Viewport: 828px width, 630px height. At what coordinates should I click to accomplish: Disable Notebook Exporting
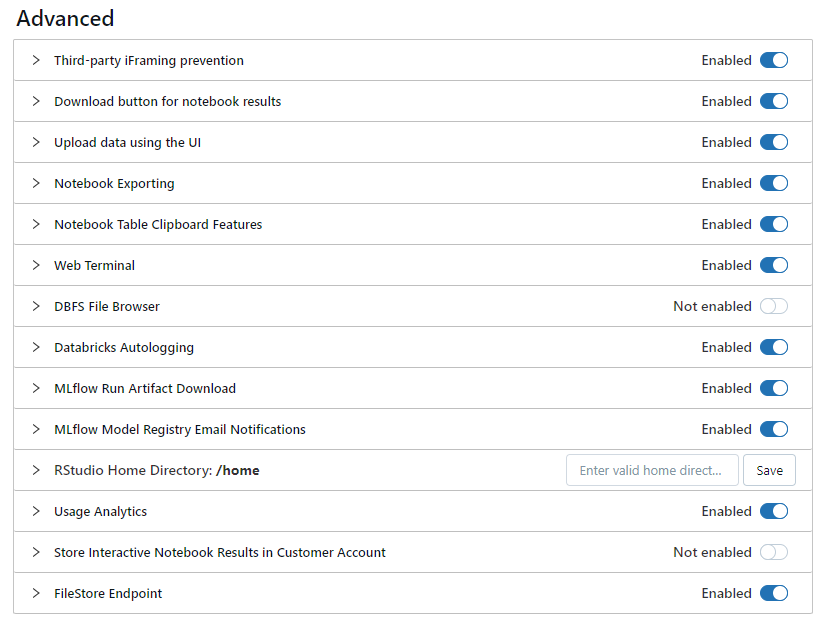coord(774,183)
